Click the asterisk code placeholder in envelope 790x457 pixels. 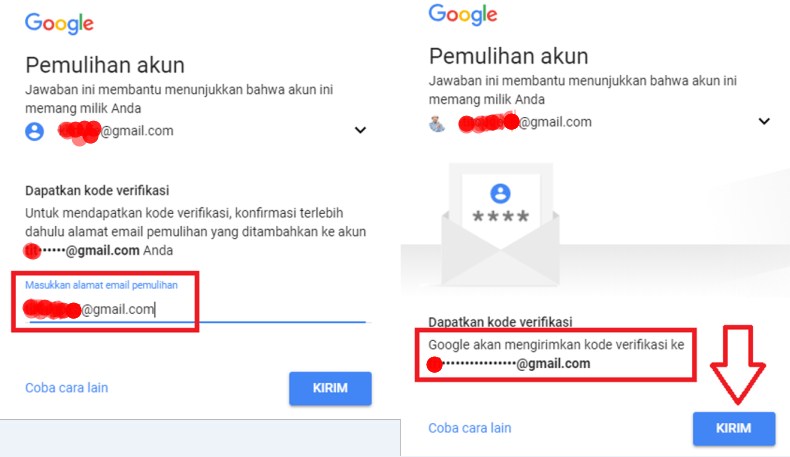coord(500,217)
